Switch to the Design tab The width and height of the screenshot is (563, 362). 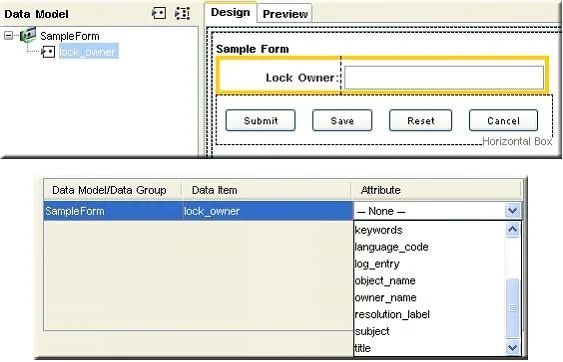tap(231, 12)
